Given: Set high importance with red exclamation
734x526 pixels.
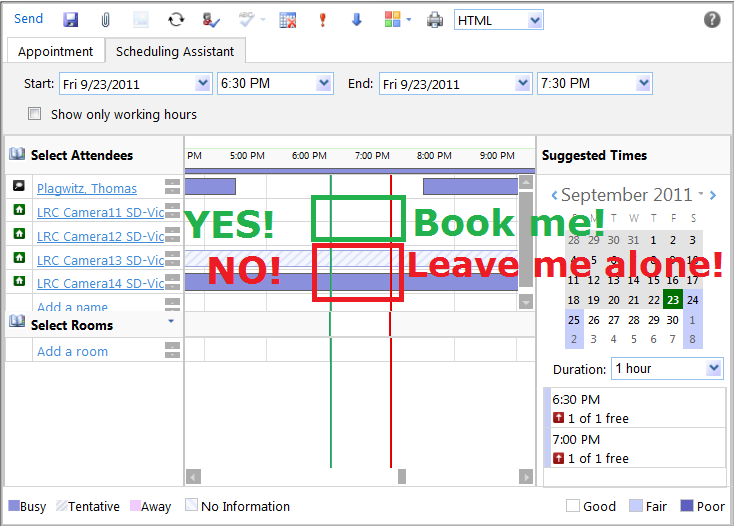Looking at the screenshot, I should click(322, 20).
